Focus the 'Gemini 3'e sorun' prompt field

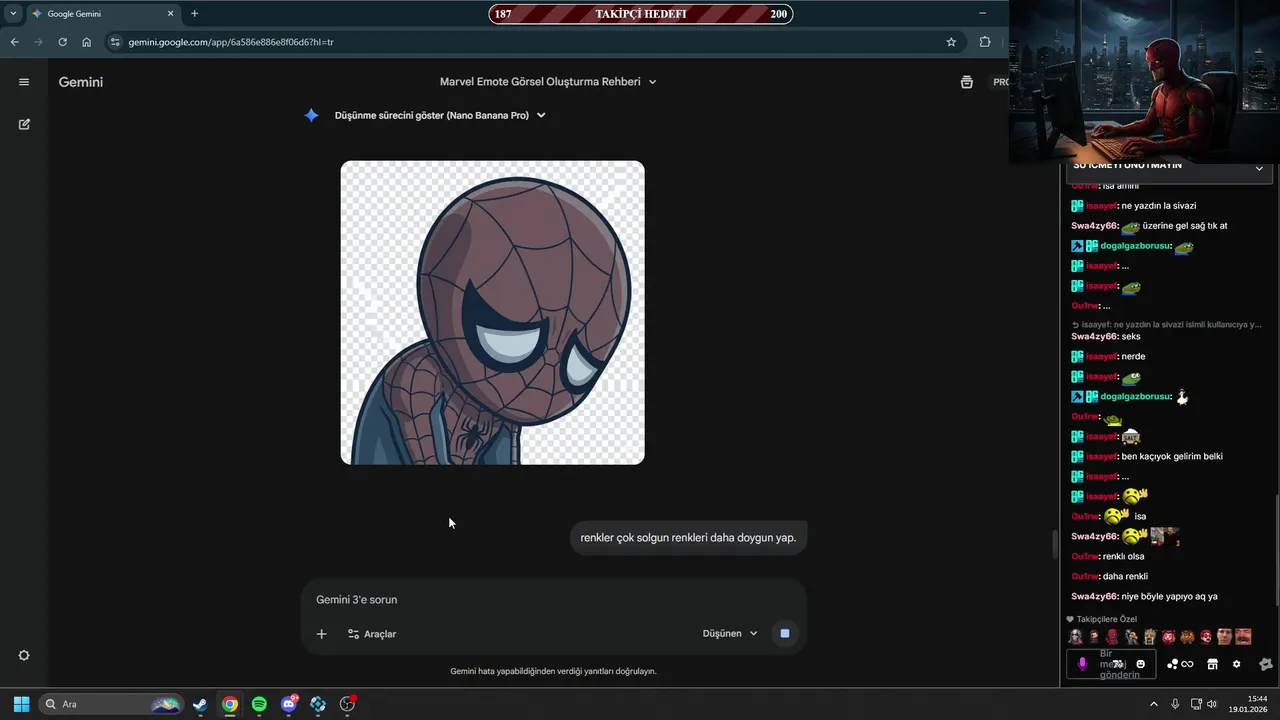click(553, 599)
